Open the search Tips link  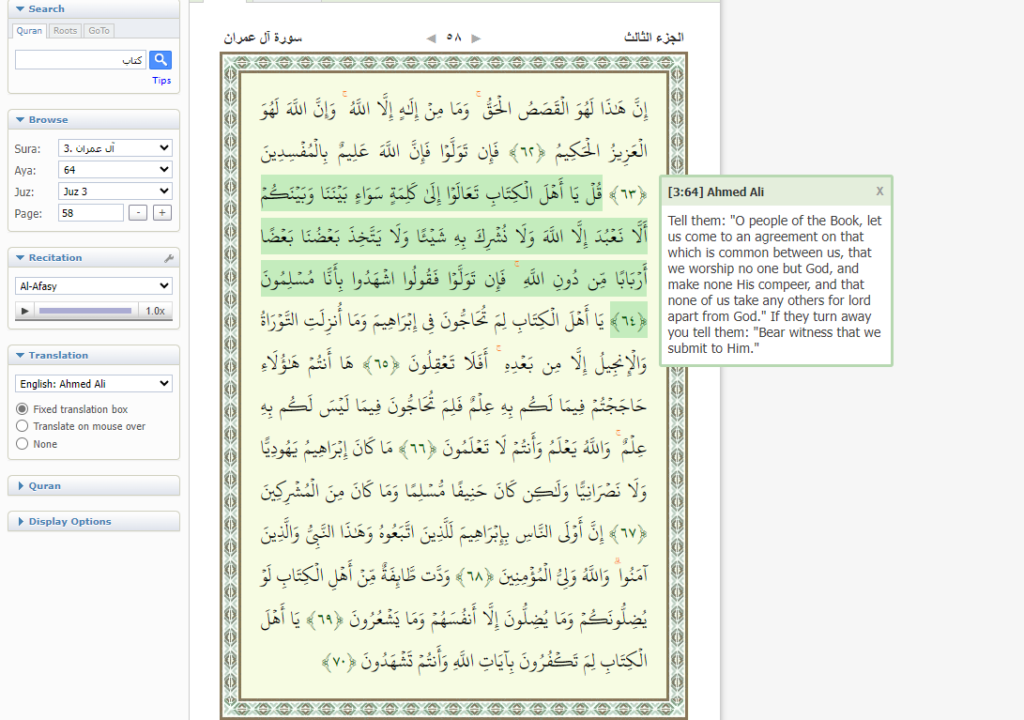click(162, 80)
